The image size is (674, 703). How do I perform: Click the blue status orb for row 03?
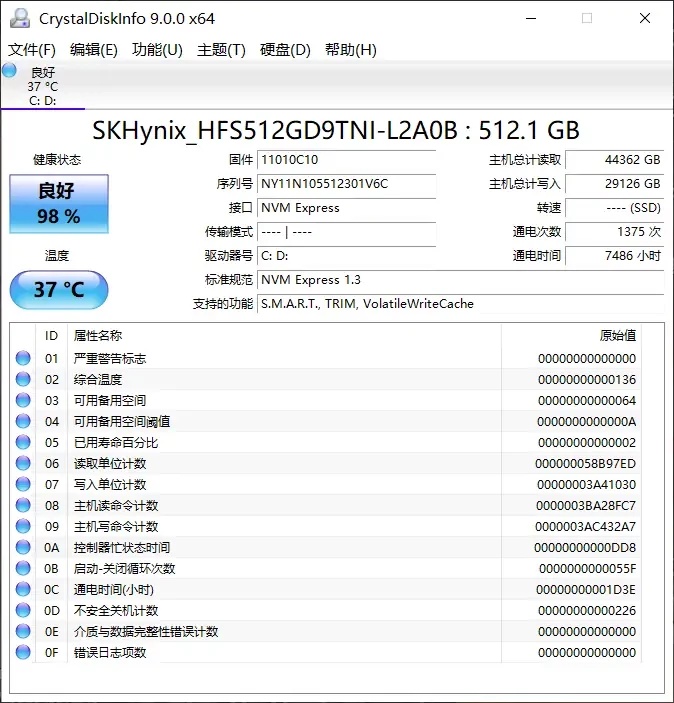23,400
